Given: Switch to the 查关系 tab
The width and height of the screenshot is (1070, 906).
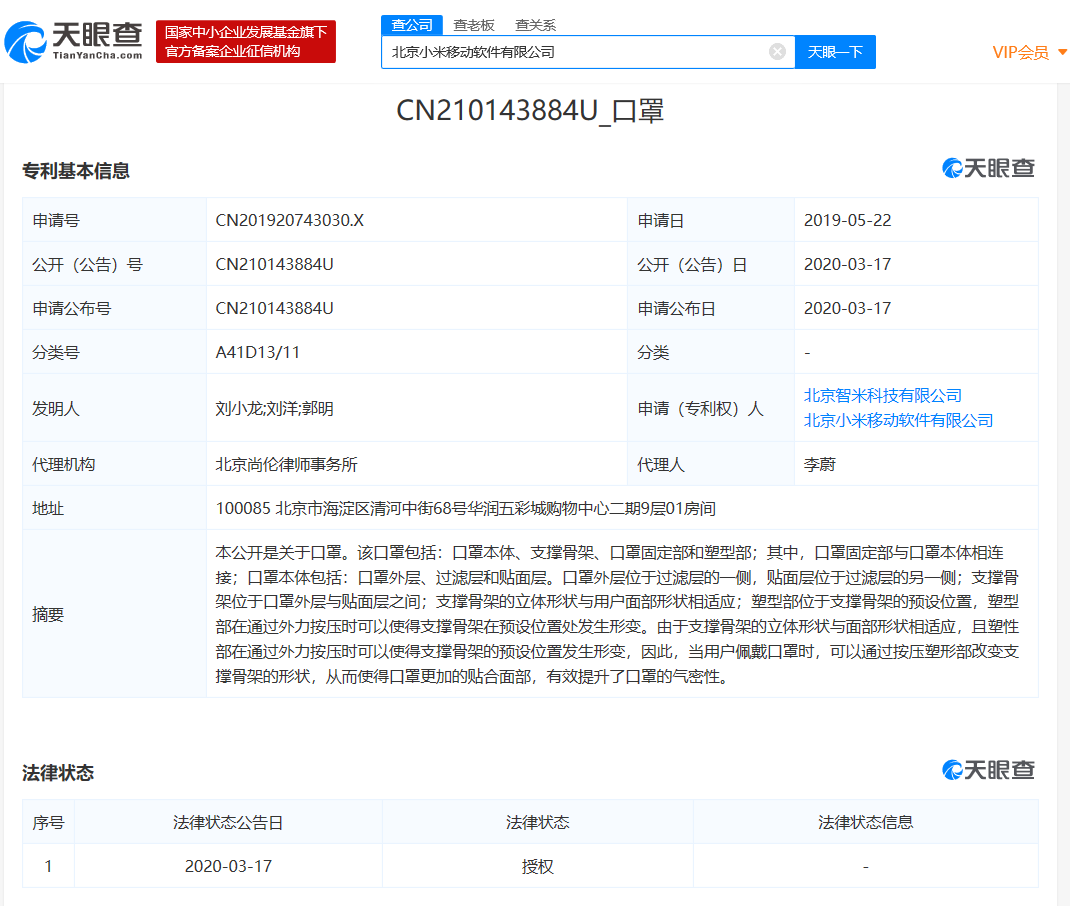Looking at the screenshot, I should point(535,25).
